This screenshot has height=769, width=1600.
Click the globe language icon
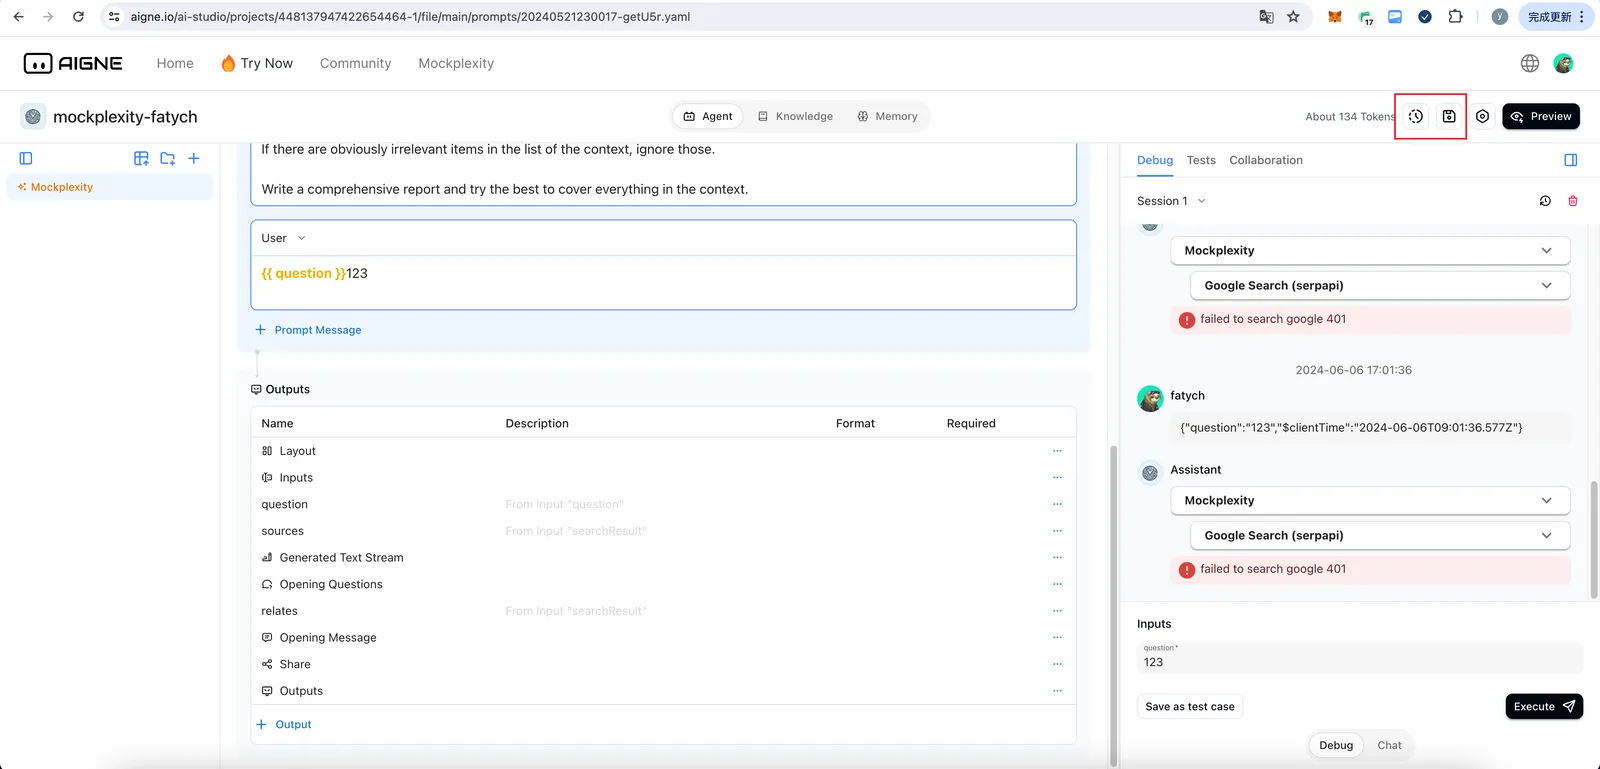point(1530,63)
